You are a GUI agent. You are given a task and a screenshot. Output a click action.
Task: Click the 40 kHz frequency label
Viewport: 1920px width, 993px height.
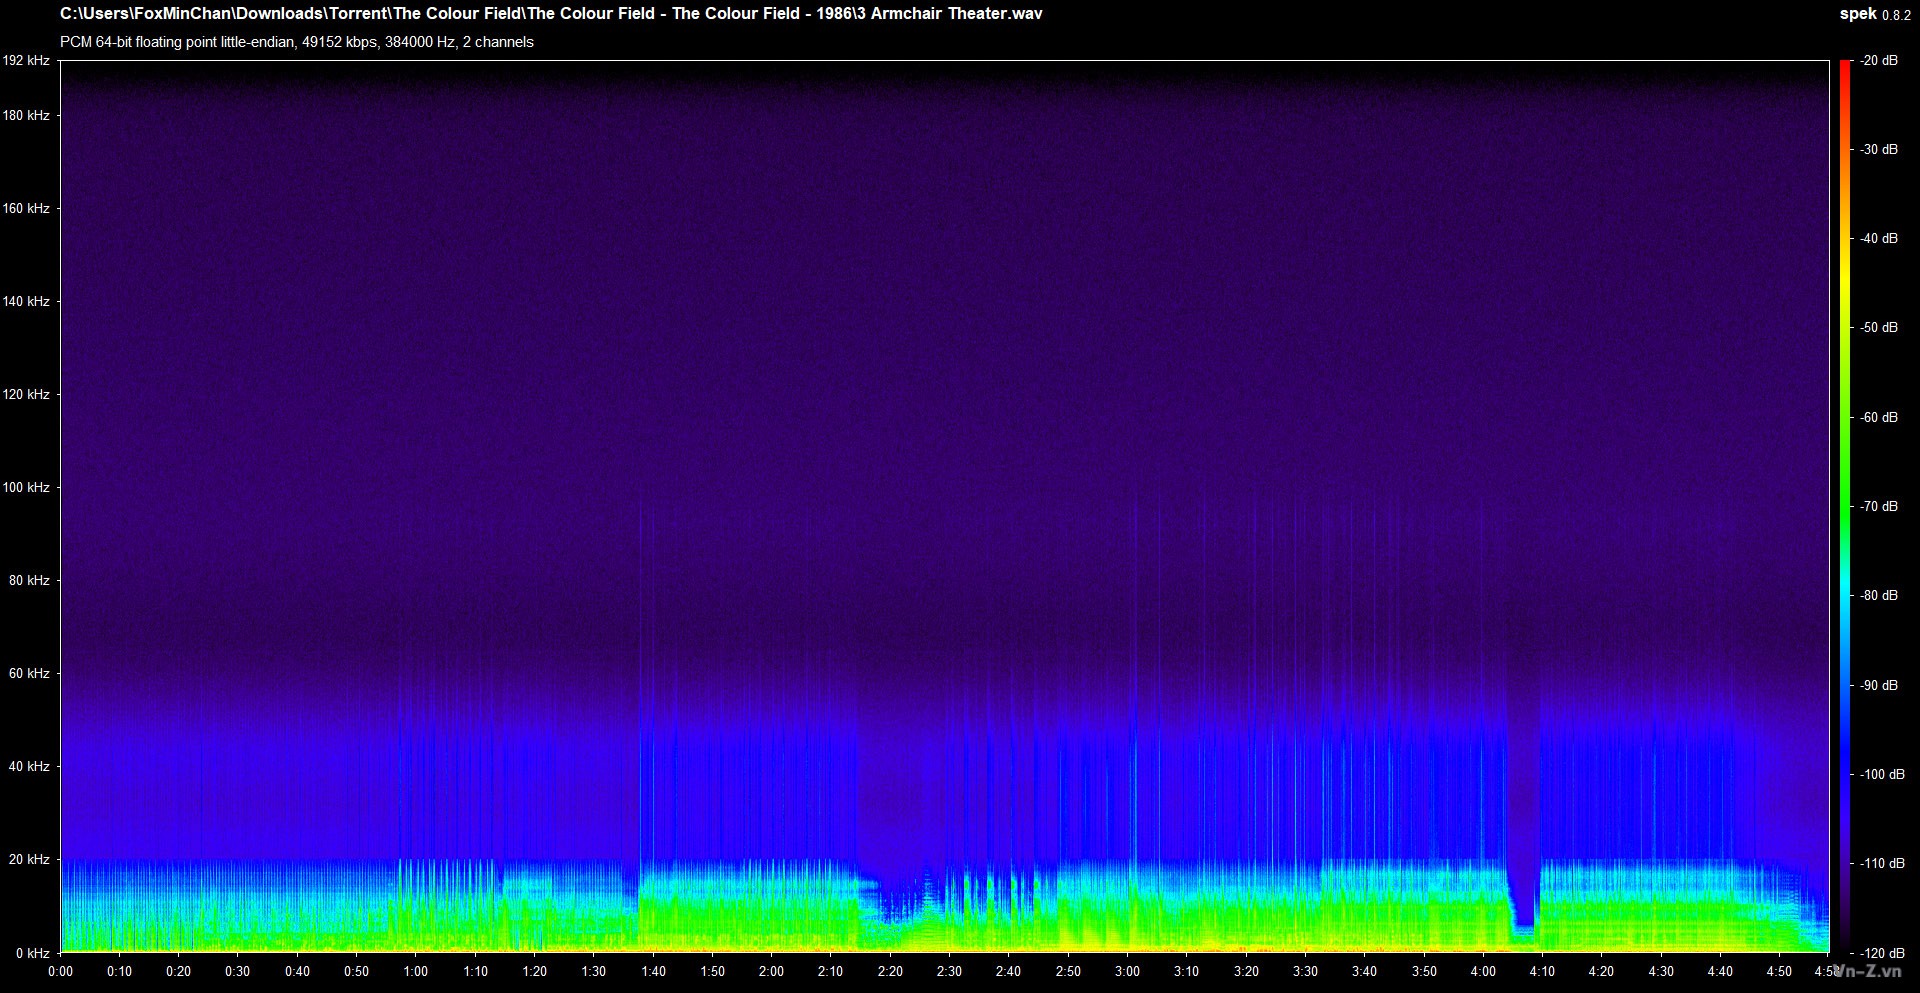point(30,767)
